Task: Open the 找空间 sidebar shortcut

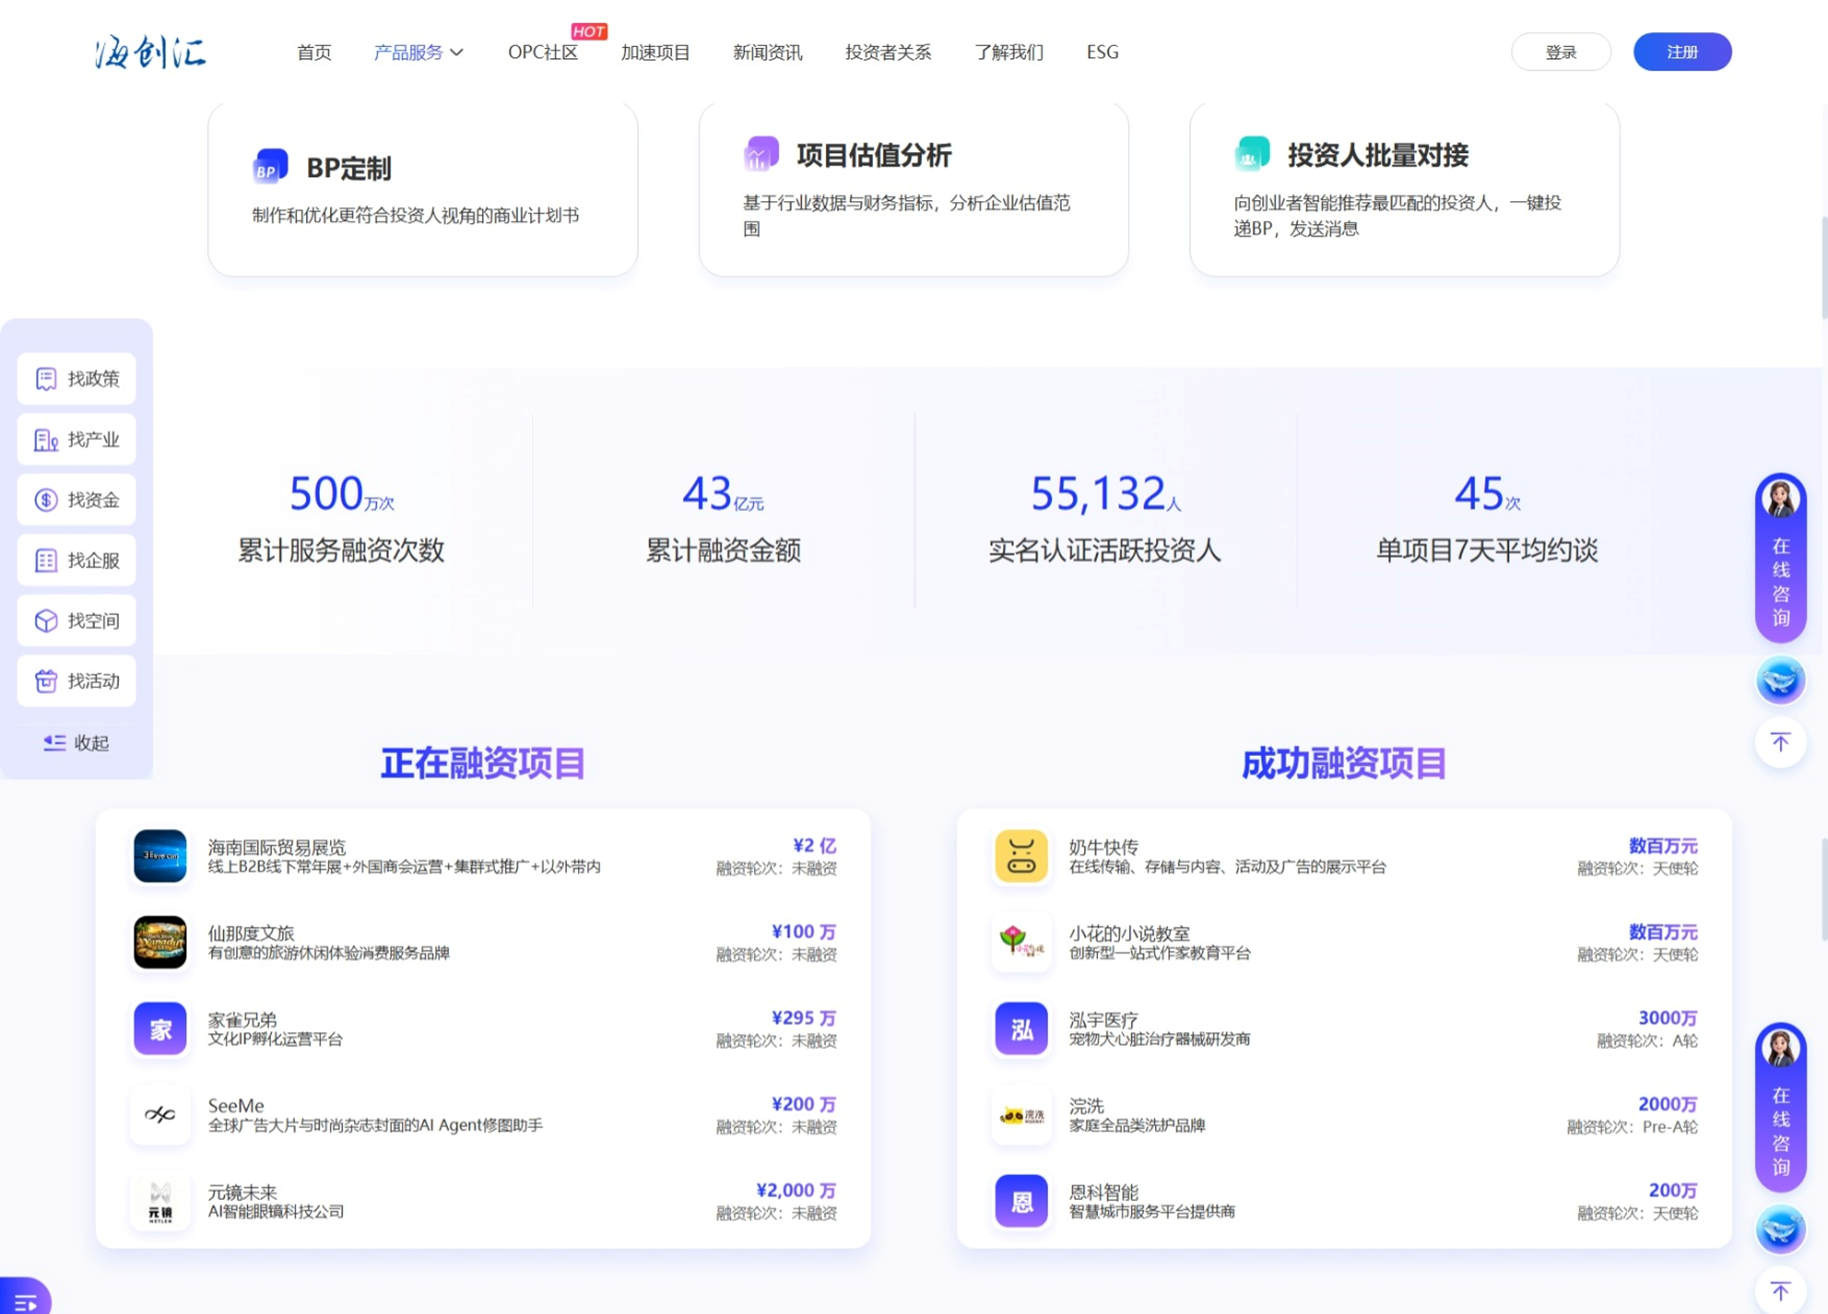Action: tap(77, 621)
